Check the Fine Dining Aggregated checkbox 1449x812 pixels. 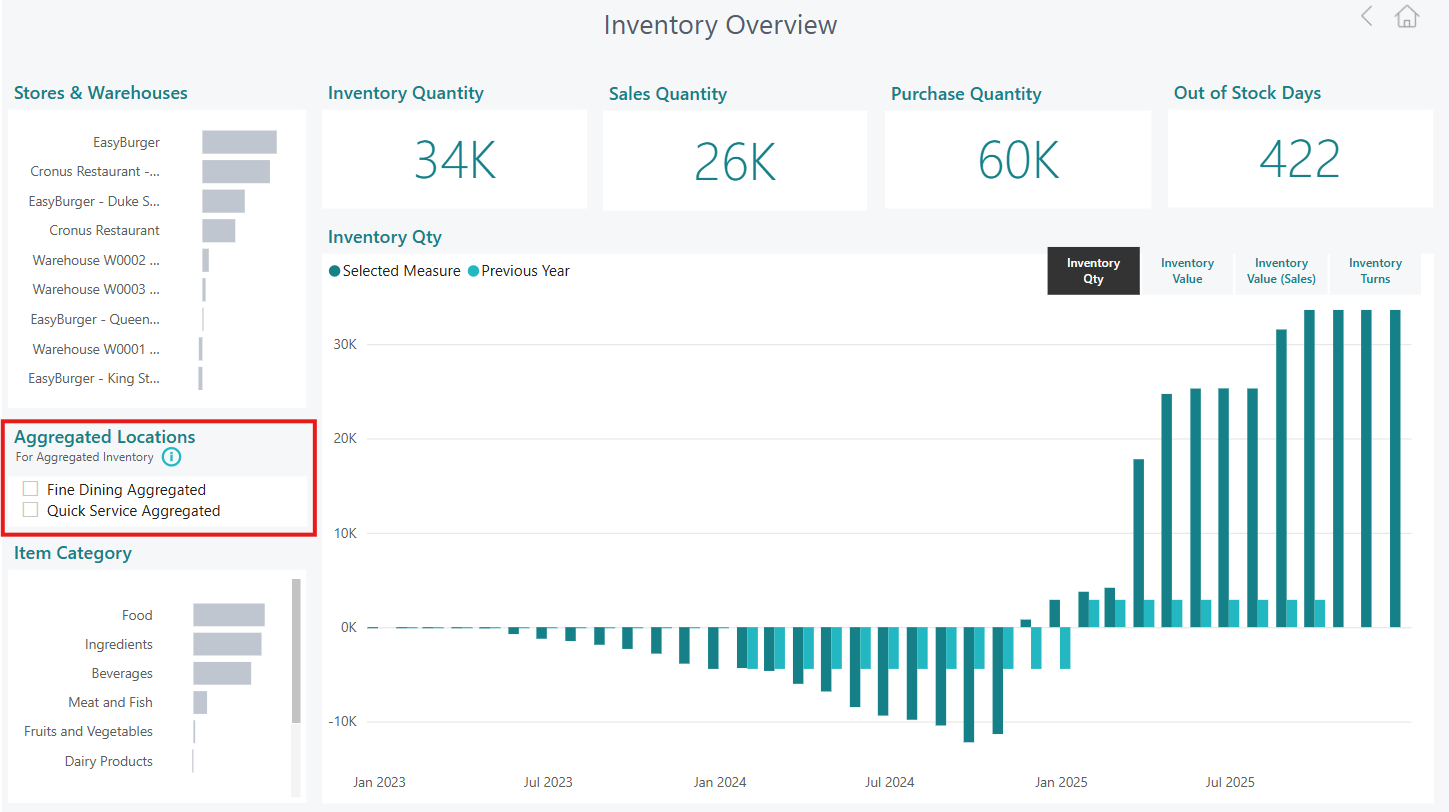point(31,489)
